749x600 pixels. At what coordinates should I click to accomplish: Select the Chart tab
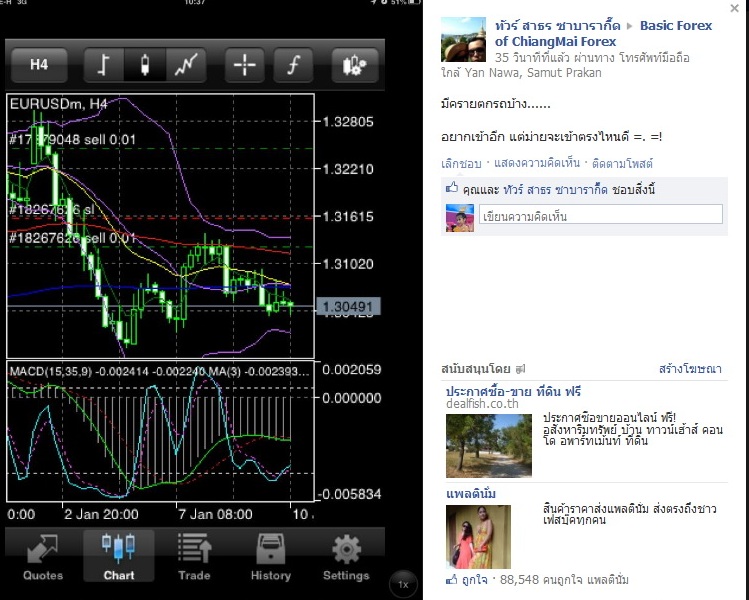coord(118,557)
